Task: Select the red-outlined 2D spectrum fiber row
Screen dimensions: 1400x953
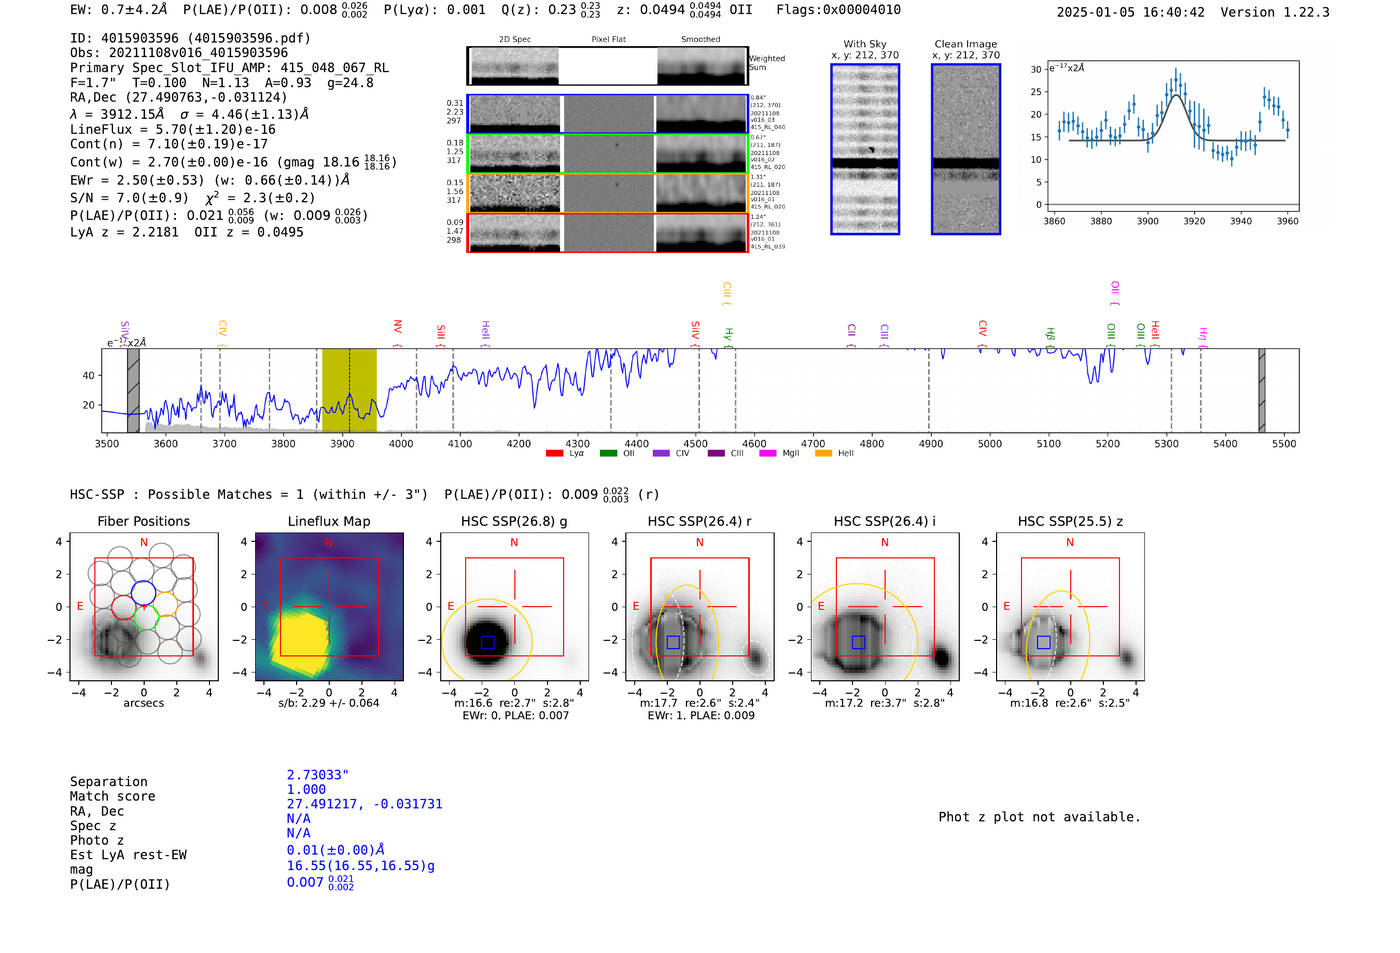Action: (608, 232)
